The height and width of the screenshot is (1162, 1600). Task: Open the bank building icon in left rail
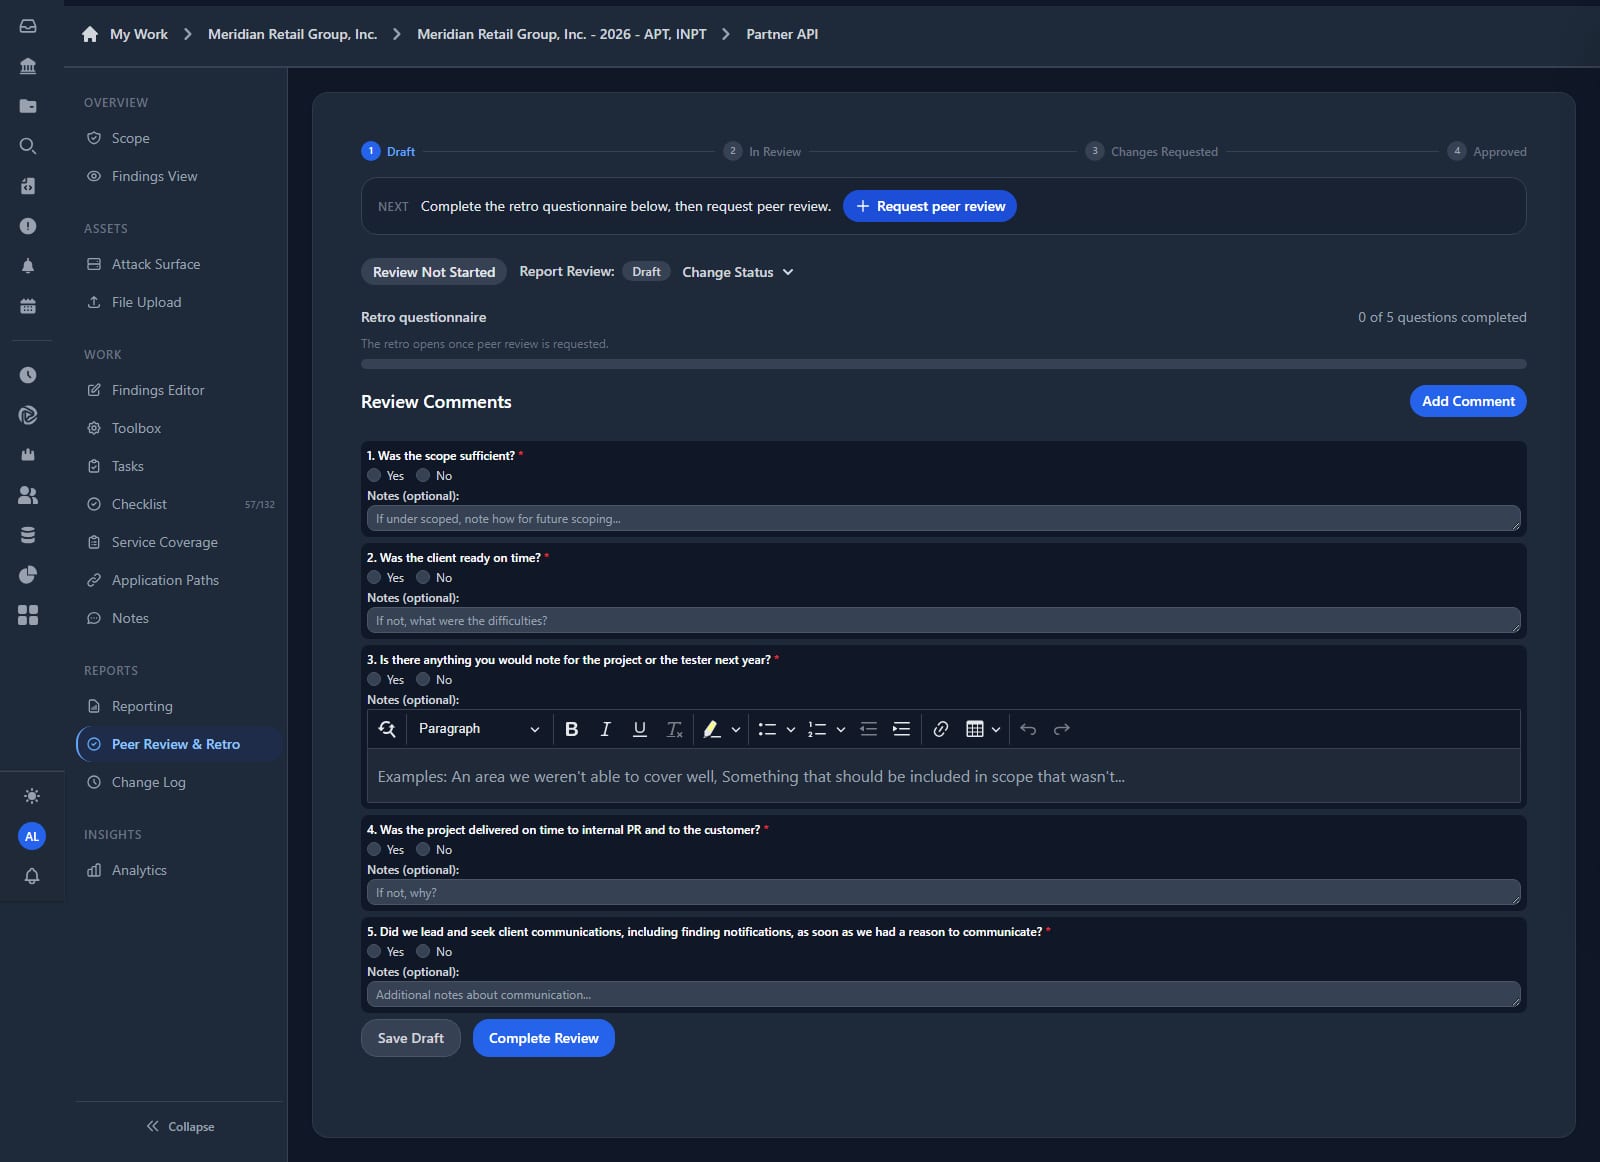point(28,66)
